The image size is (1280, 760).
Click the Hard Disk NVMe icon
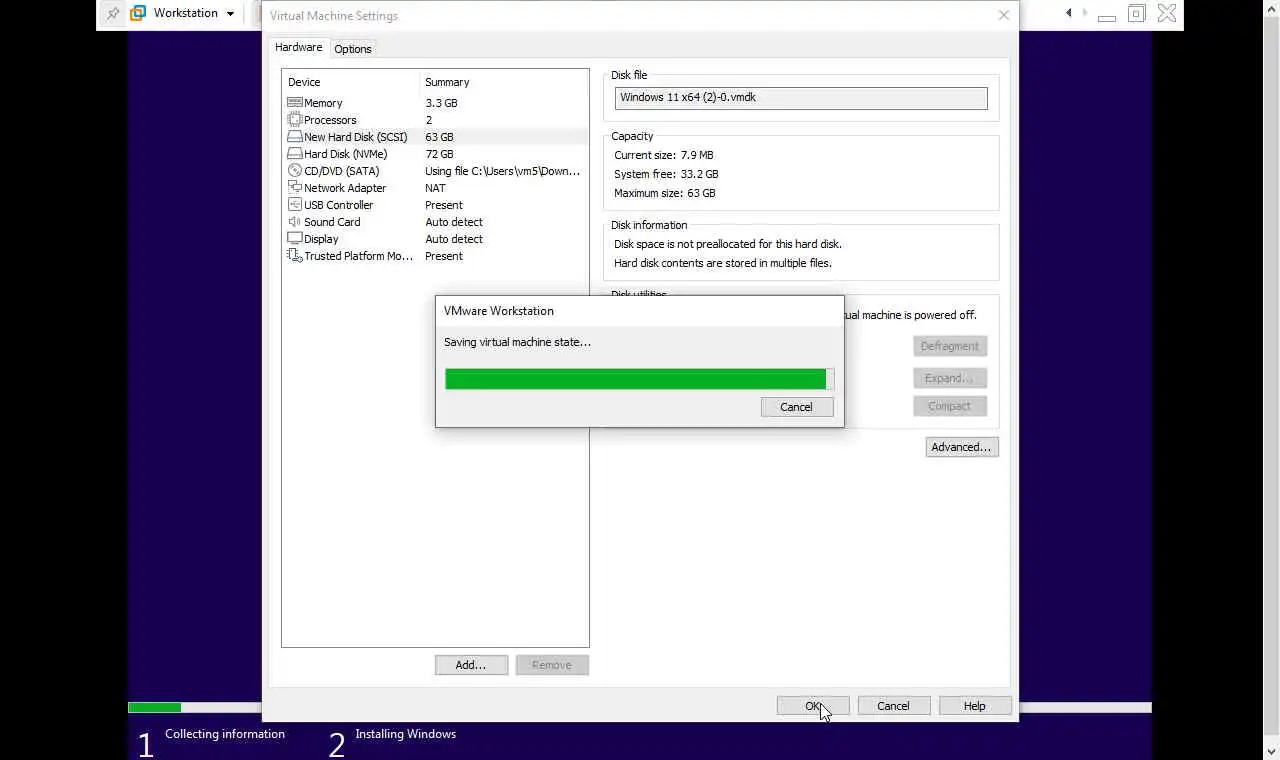tap(295, 154)
